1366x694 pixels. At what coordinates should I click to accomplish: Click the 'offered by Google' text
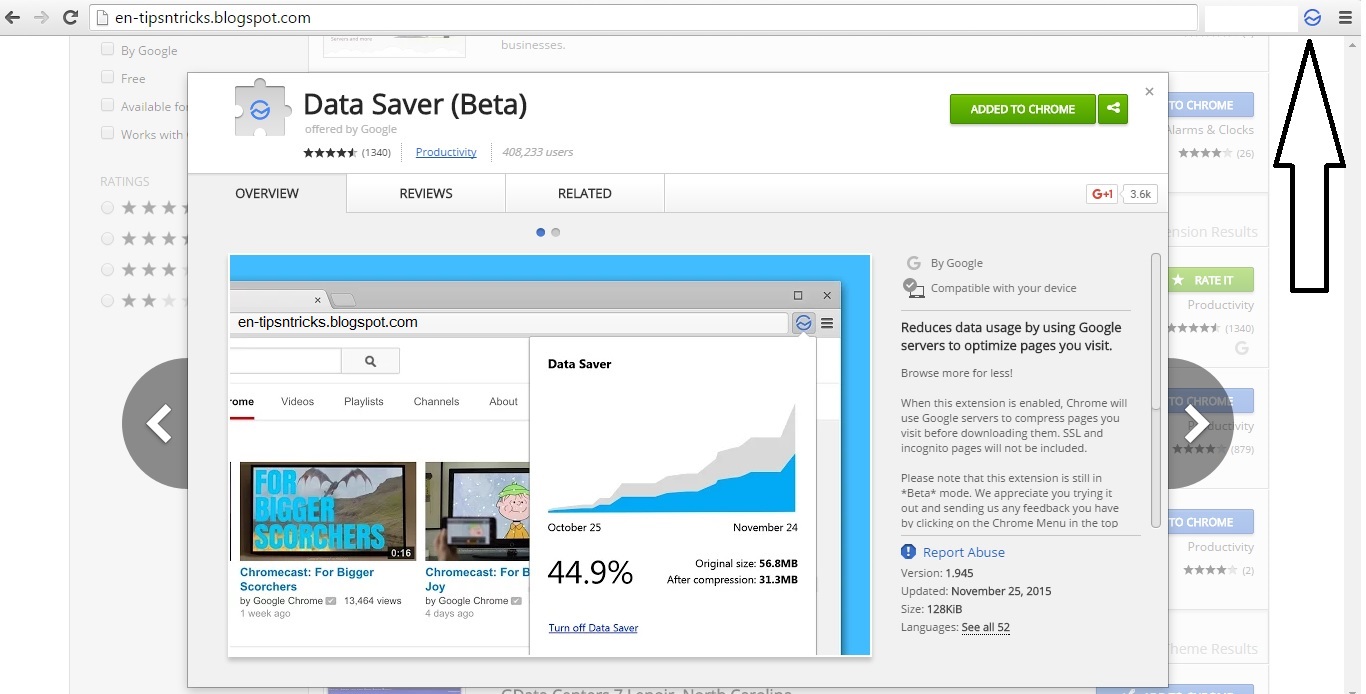[x=351, y=129]
